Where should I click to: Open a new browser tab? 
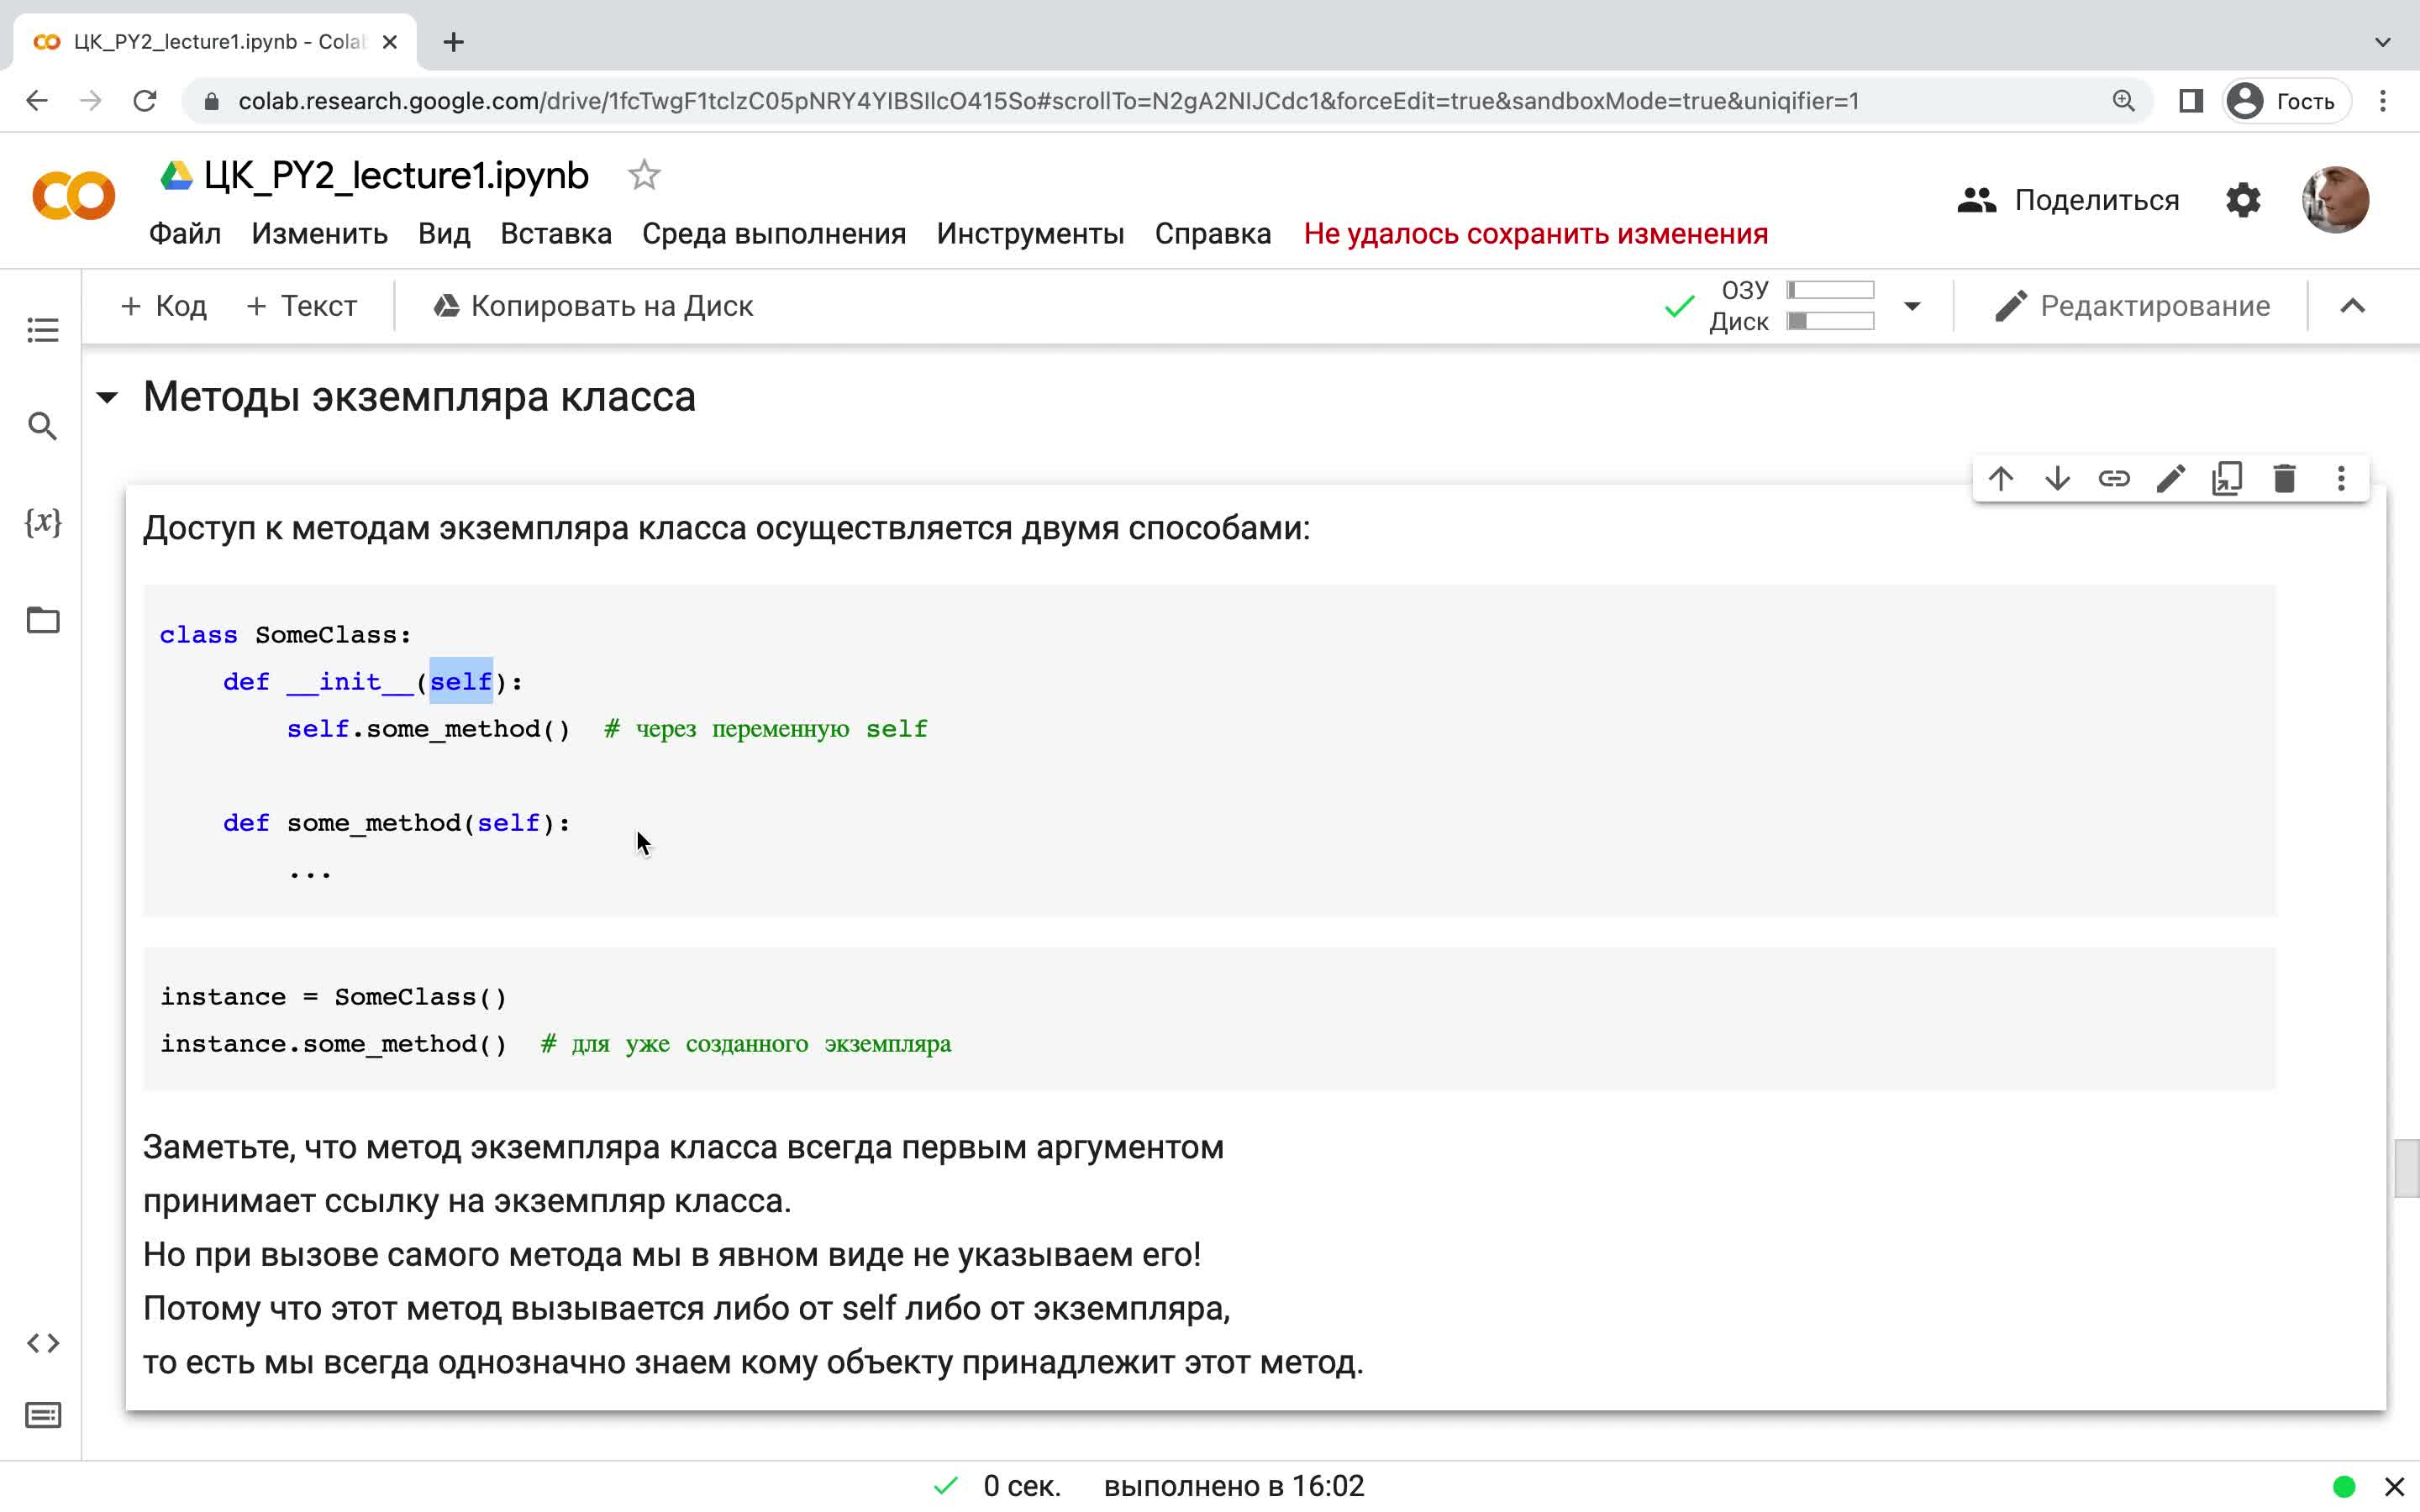pyautogui.click(x=453, y=42)
